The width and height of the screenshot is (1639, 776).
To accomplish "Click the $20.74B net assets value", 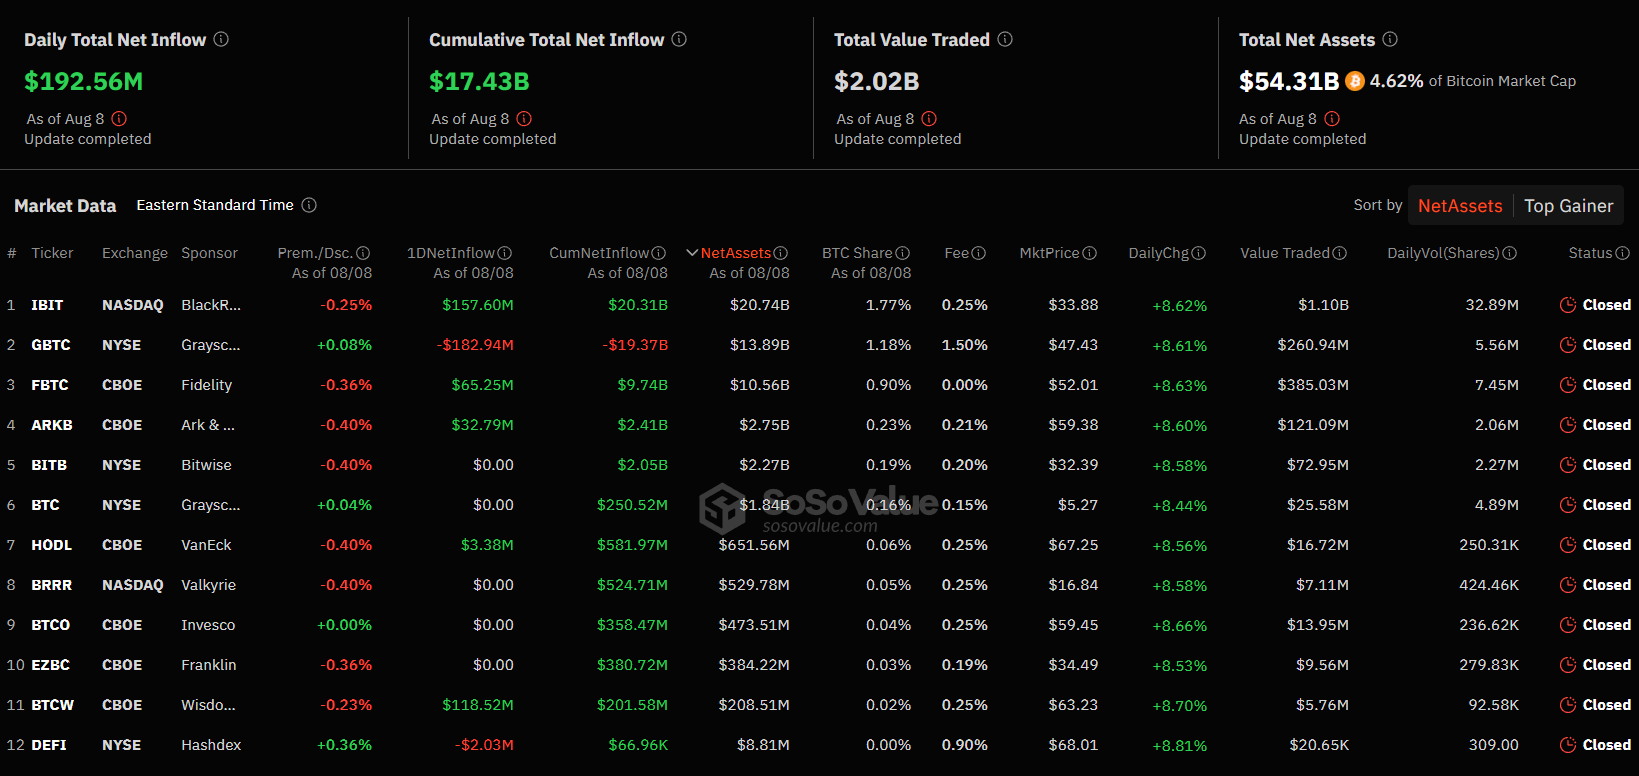I will click(x=760, y=305).
